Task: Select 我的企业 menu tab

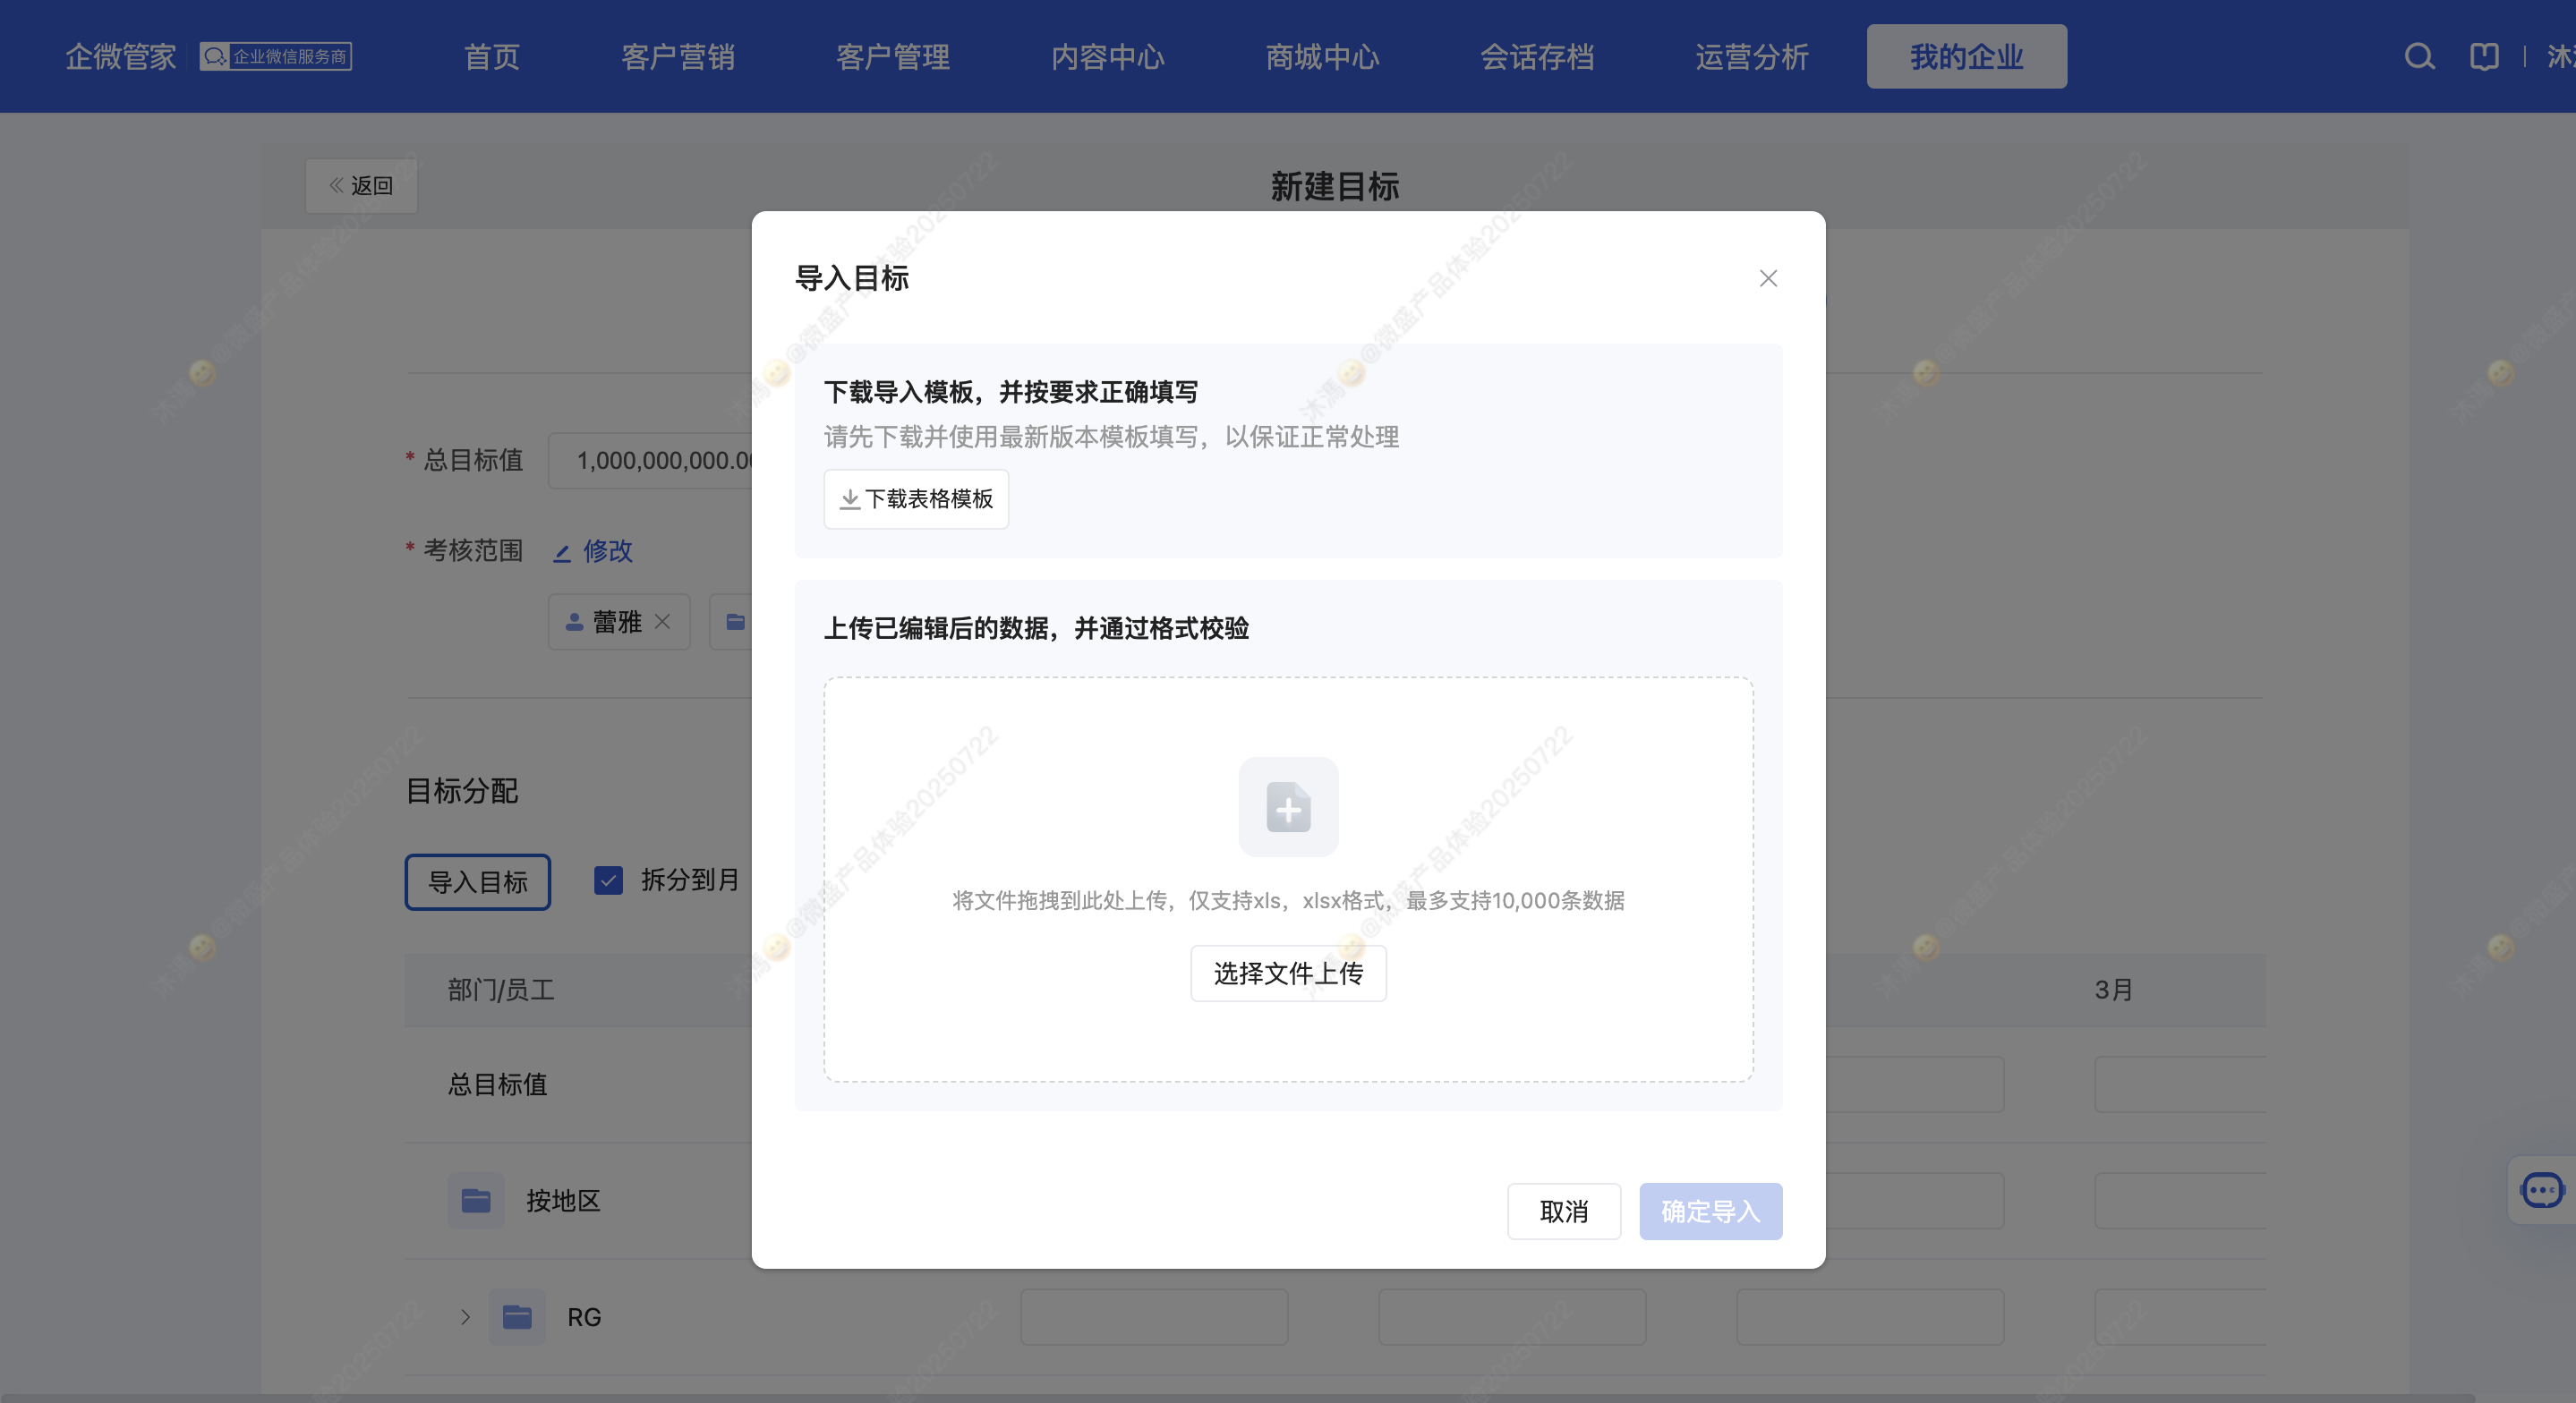Action: 1966,56
